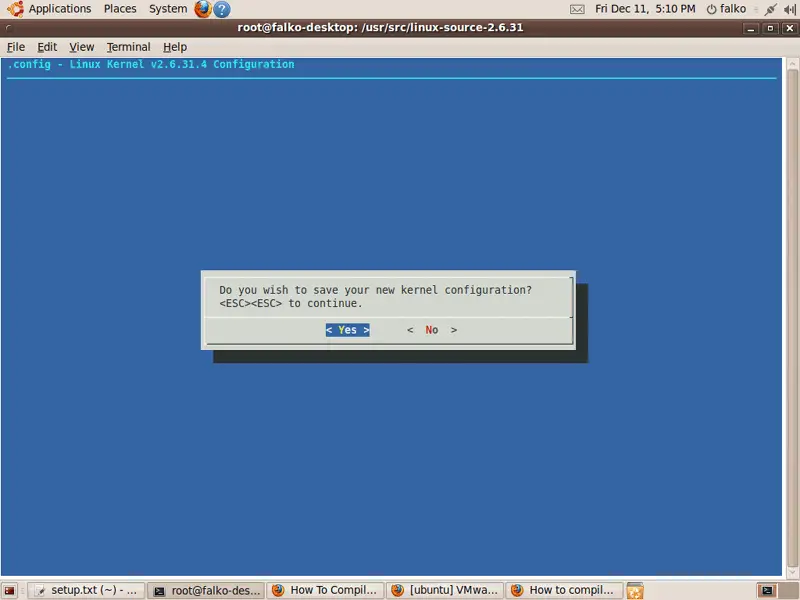The image size is (800, 600).
Task: Click the Show Desktop icon in bottom panel
Action: point(9,591)
